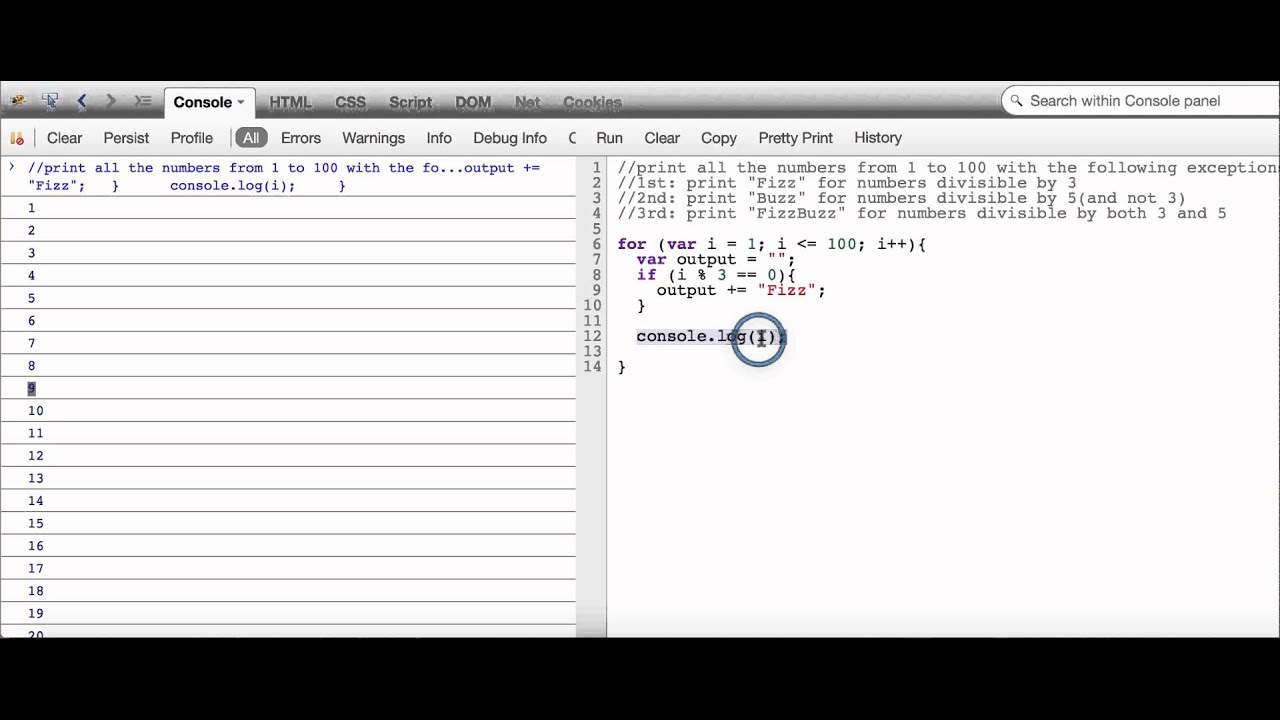This screenshot has height=720, width=1280.
Task: Click console output row "19"
Action: point(288,614)
